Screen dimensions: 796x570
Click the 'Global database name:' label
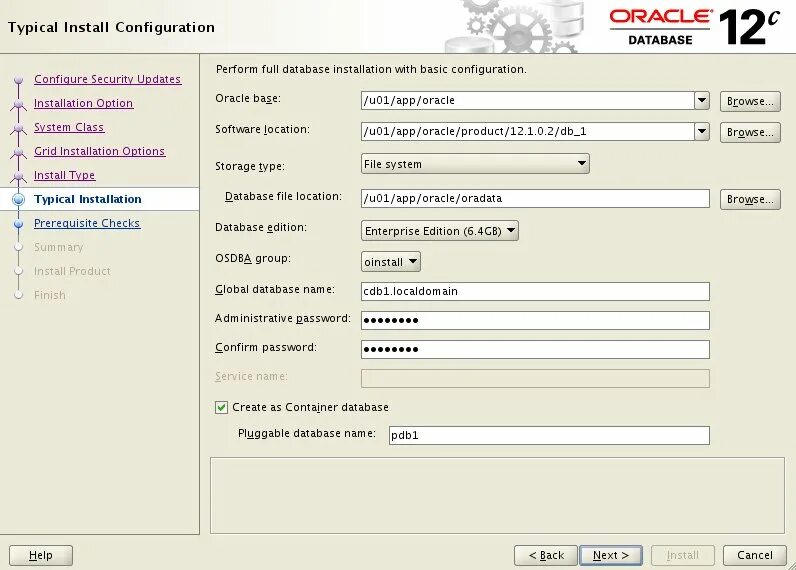click(275, 289)
